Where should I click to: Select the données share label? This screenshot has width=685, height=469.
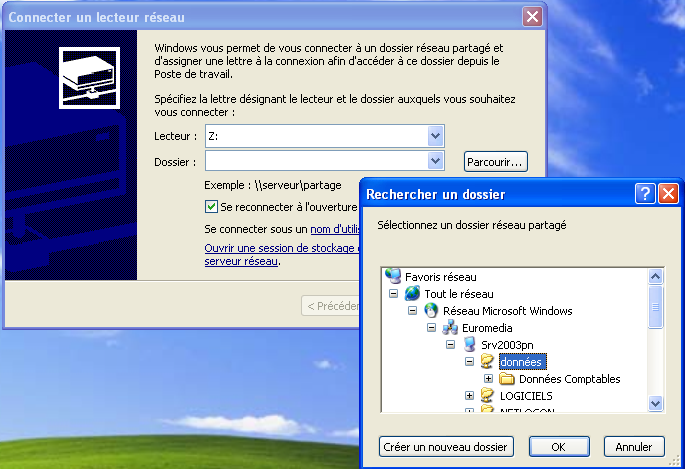pyautogui.click(x=522, y=362)
